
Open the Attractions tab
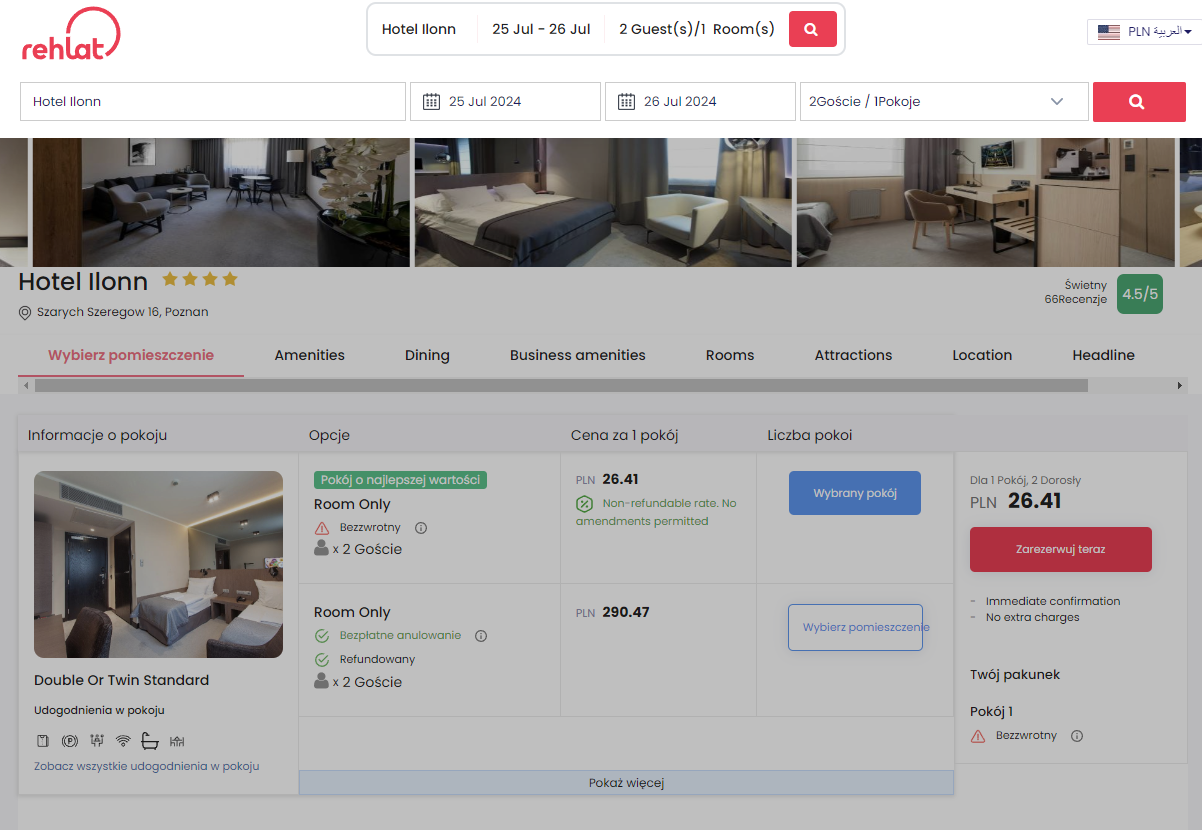853,355
